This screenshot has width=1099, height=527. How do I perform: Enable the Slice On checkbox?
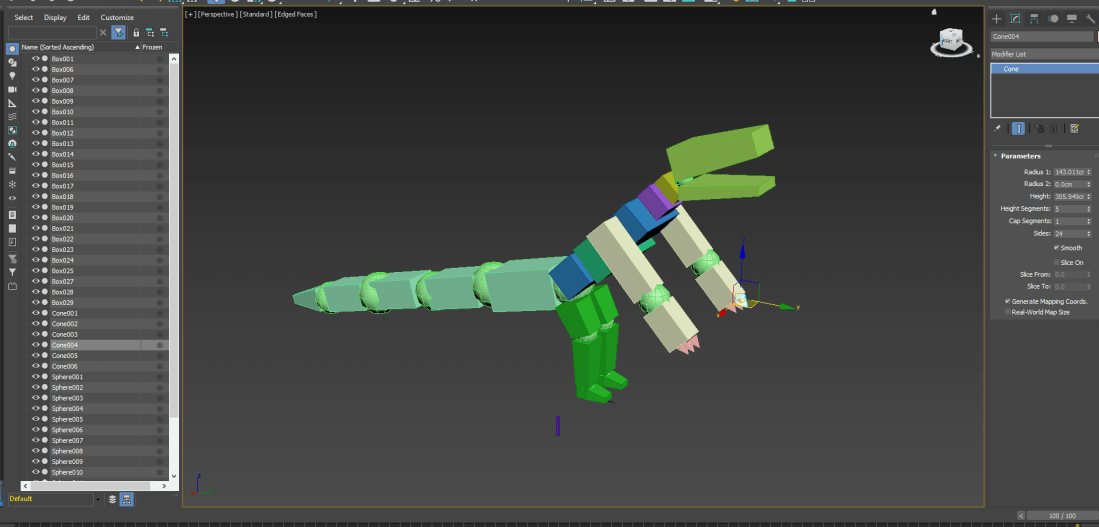(x=1056, y=262)
